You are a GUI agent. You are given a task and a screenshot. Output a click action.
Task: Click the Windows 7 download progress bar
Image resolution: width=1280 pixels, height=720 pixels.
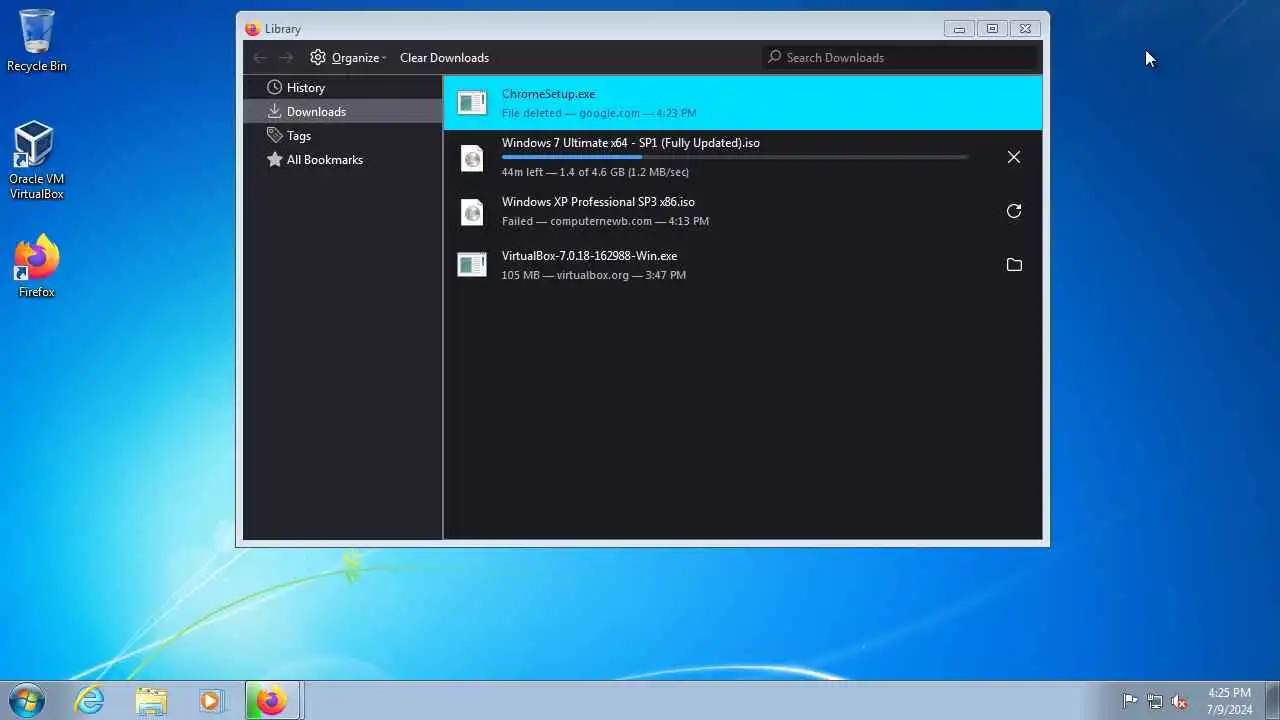(735, 157)
